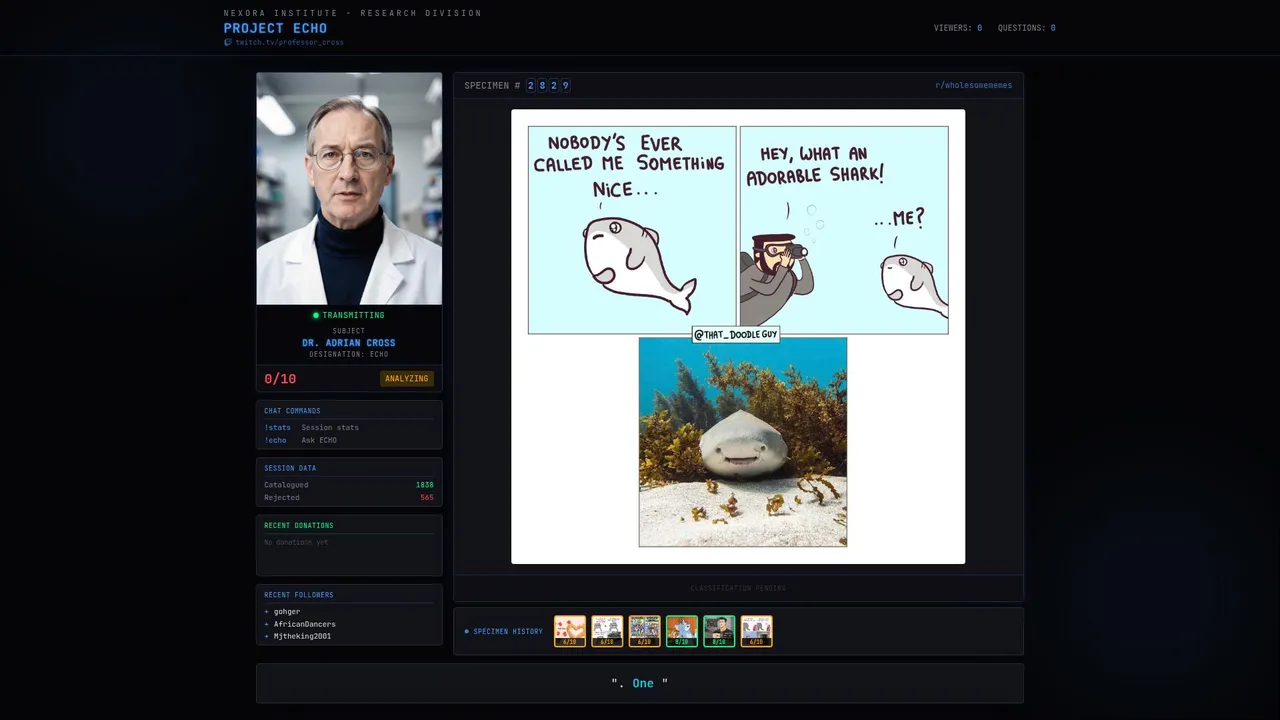Open the last specimen history thumbnail

[757, 631]
